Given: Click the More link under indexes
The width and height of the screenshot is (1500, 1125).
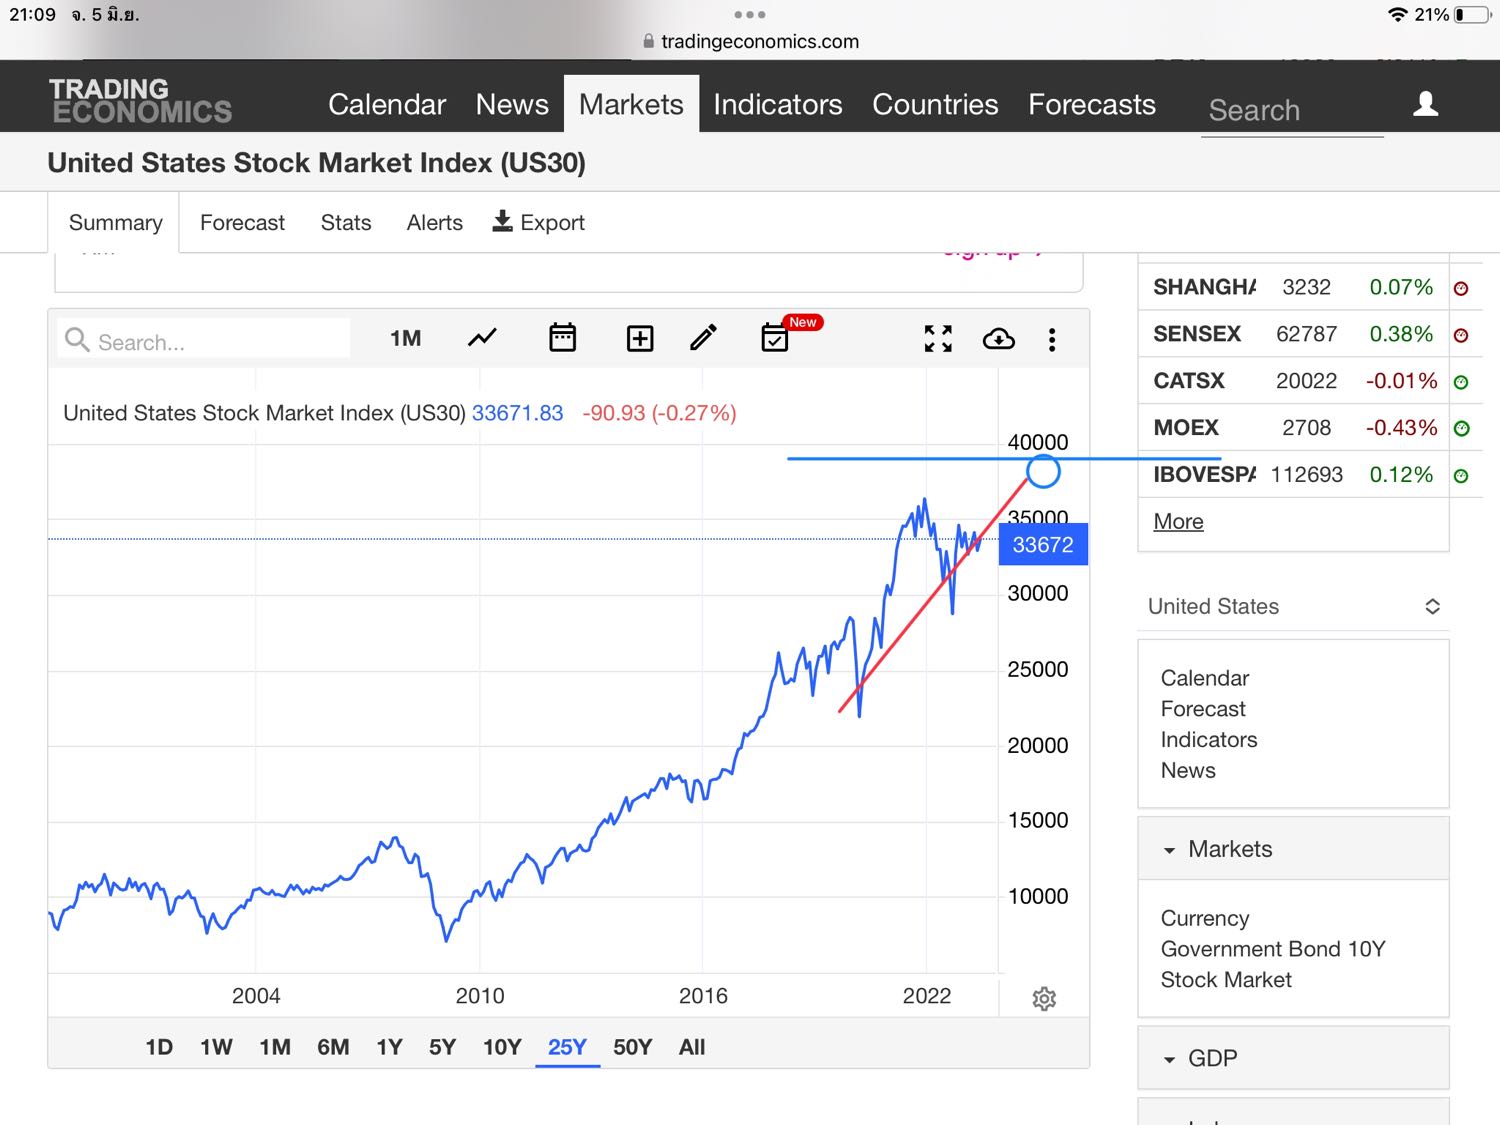Looking at the screenshot, I should coord(1178,521).
